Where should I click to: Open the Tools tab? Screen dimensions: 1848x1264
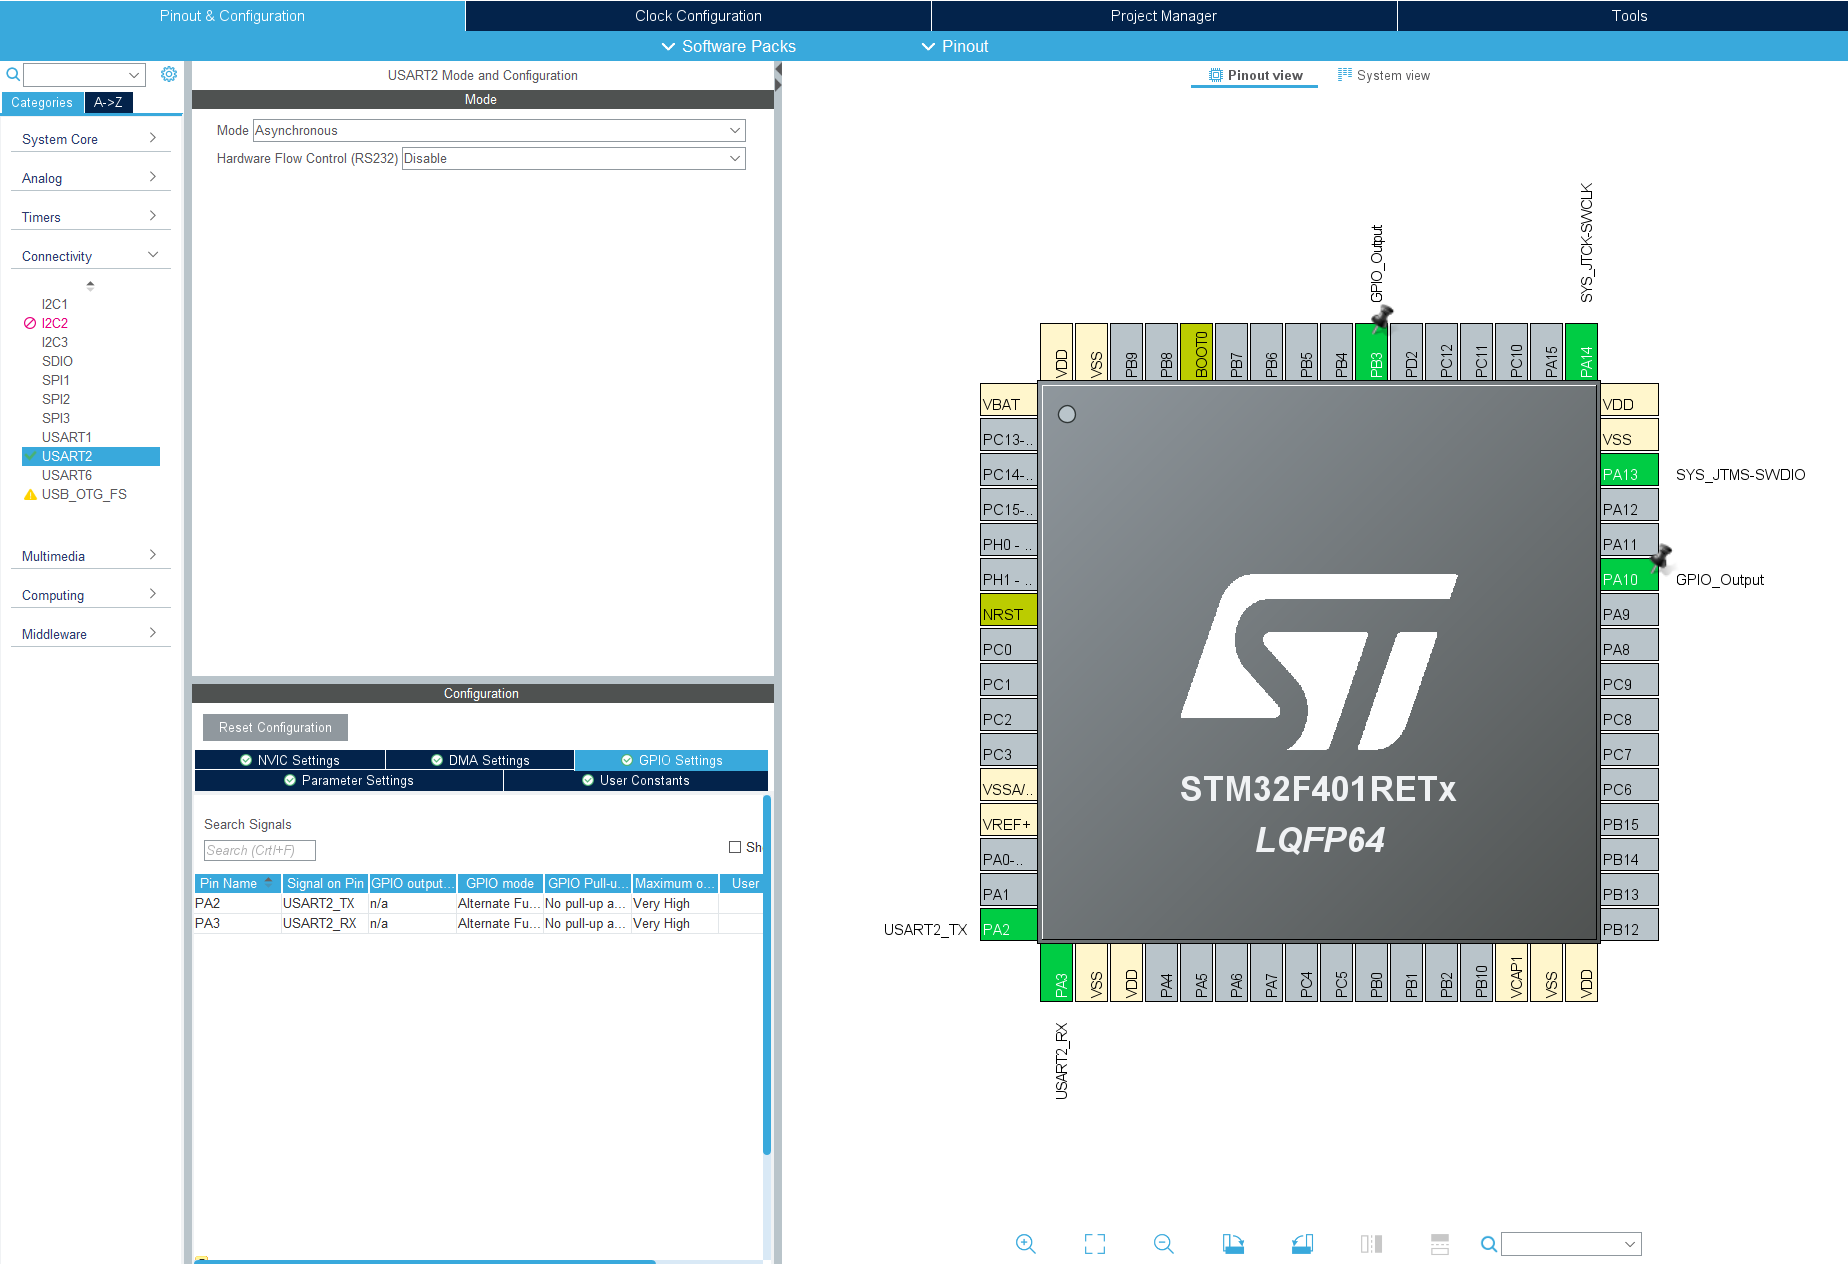(x=1629, y=16)
